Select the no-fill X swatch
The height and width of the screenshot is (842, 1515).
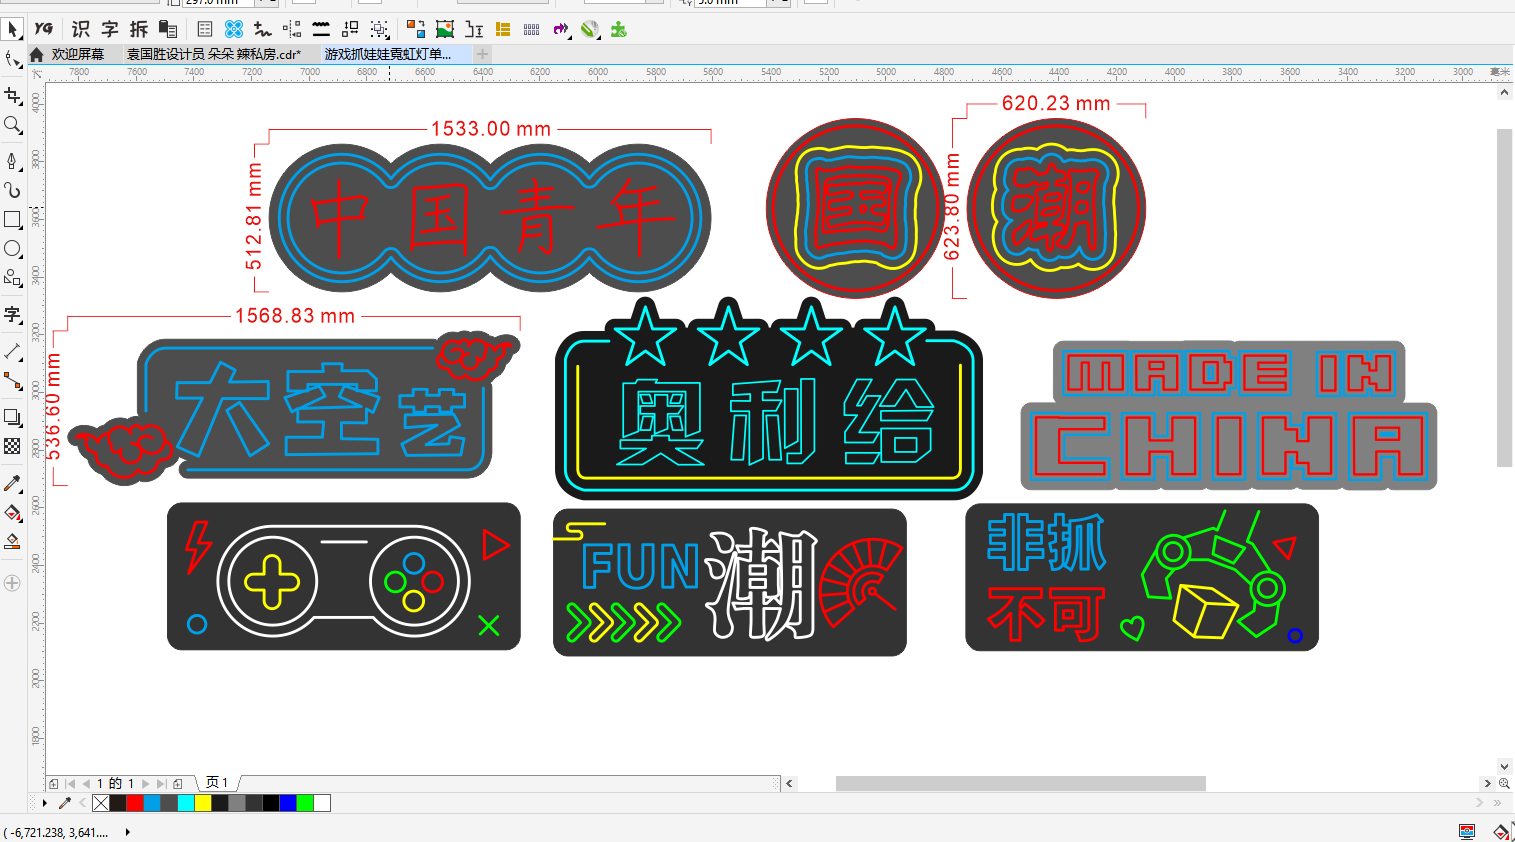101,803
